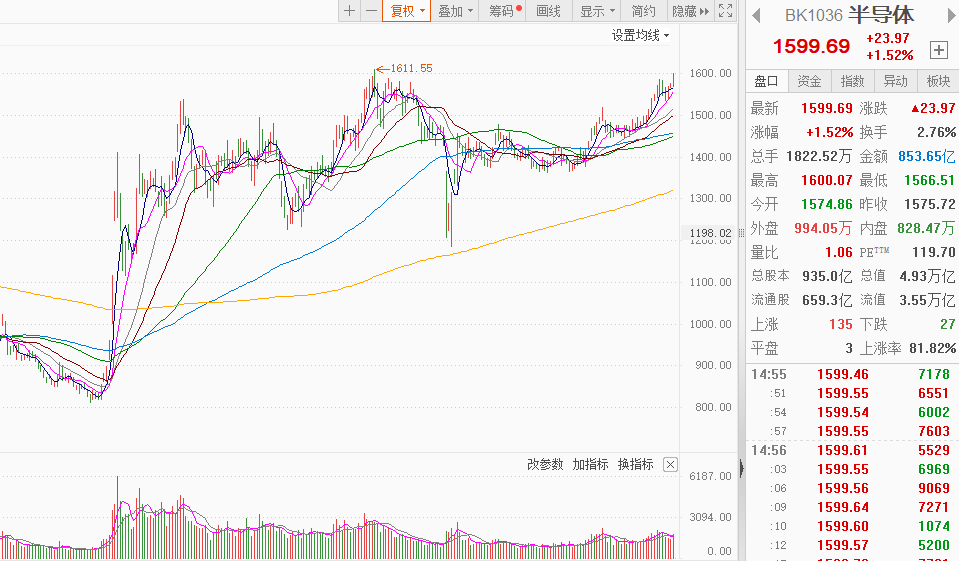The image size is (959, 561).
Task: Toggle 画线 drawing mode
Action: pos(549,11)
